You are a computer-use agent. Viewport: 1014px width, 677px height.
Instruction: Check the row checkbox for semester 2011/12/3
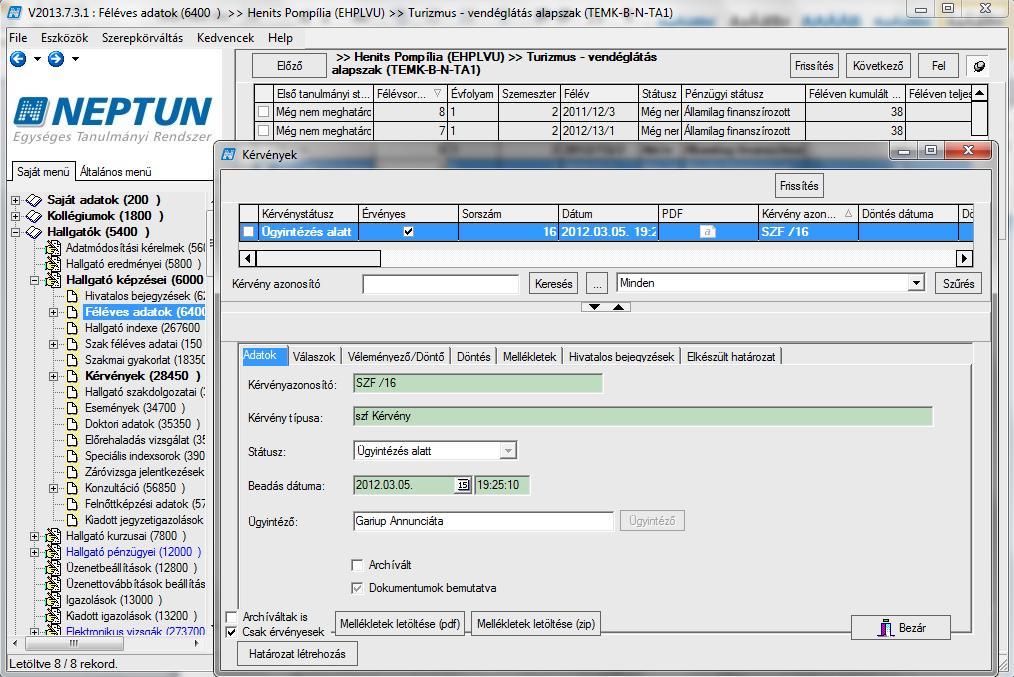pos(263,112)
